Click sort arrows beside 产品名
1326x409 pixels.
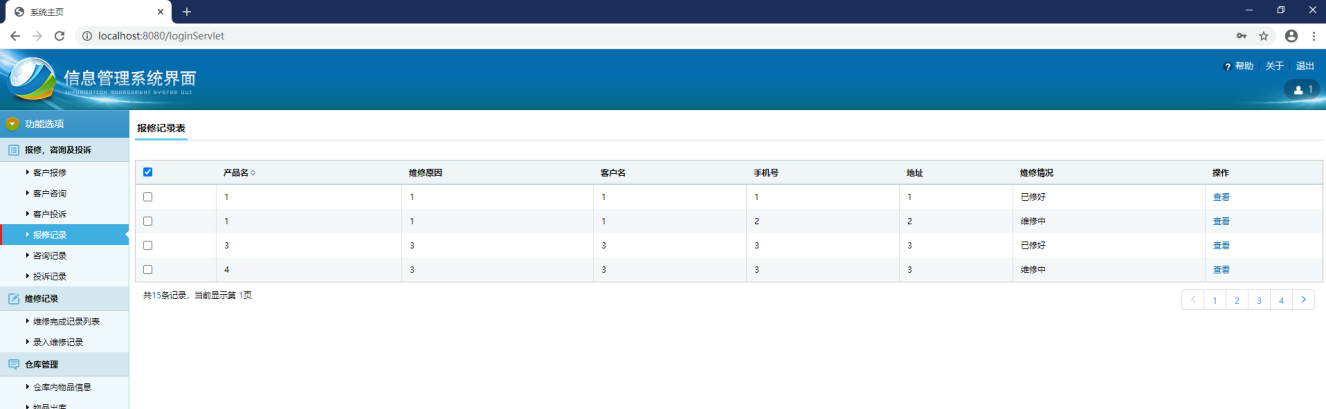pos(253,173)
